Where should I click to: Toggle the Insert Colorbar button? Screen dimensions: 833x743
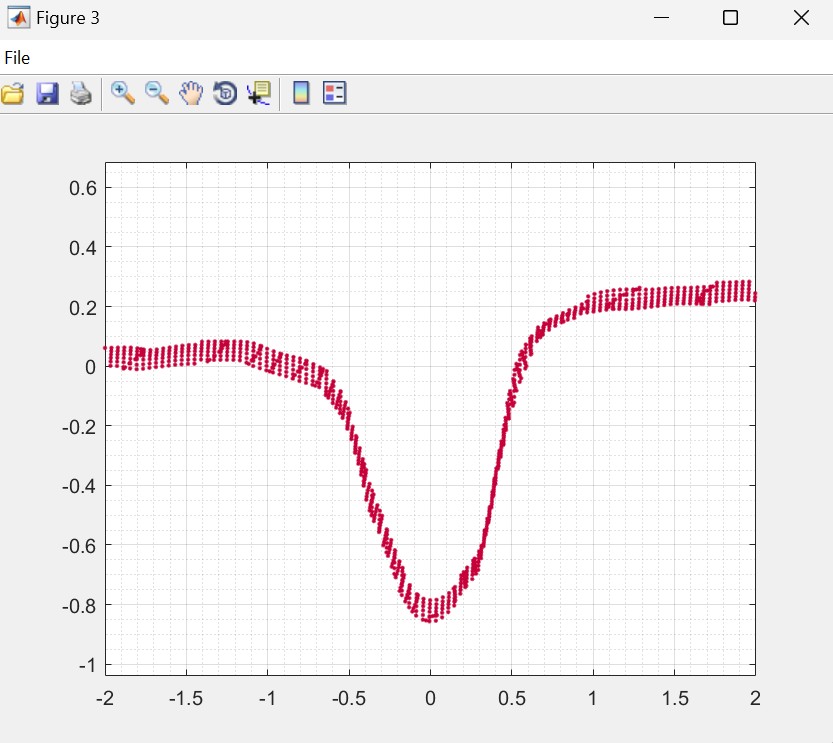pos(301,94)
